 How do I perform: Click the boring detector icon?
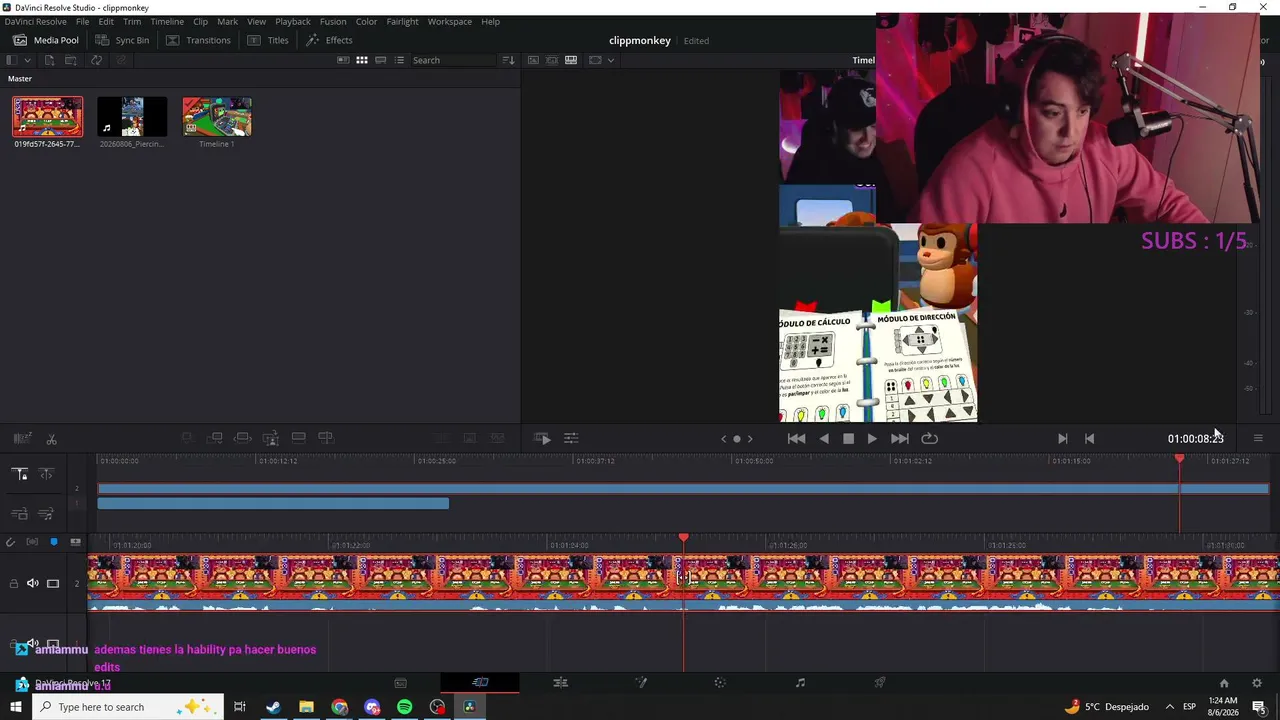pos(22,438)
